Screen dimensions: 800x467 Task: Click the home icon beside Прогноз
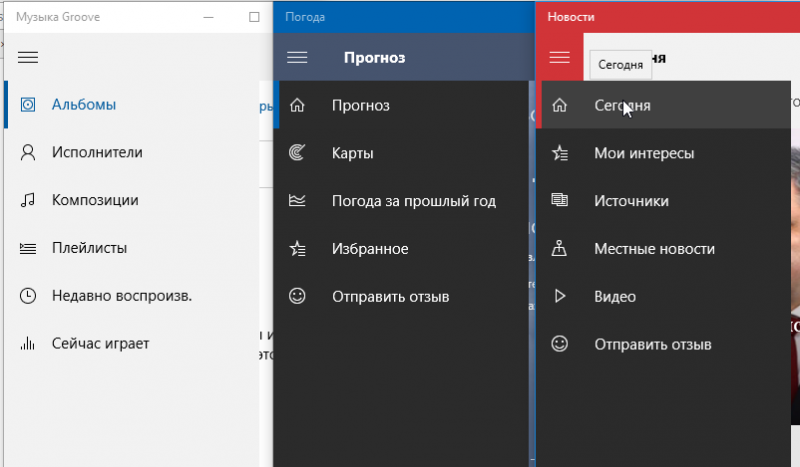(297, 105)
